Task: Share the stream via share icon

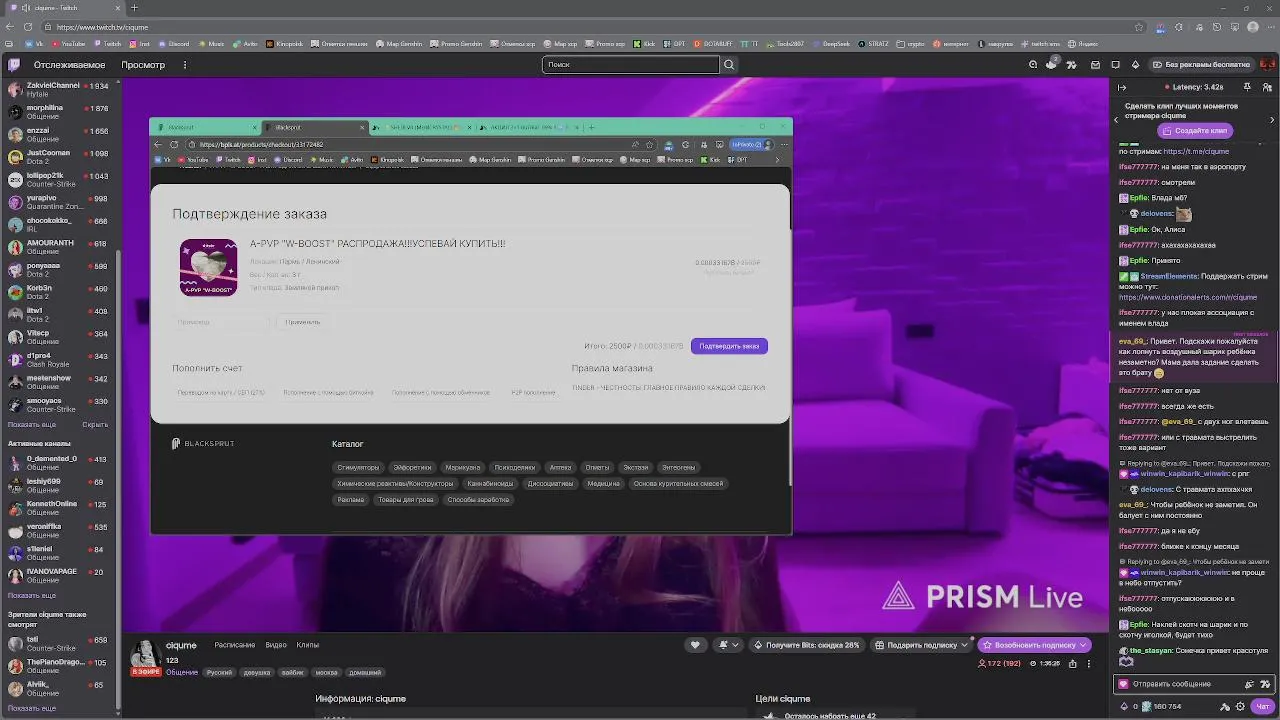Action: pos(1073,663)
